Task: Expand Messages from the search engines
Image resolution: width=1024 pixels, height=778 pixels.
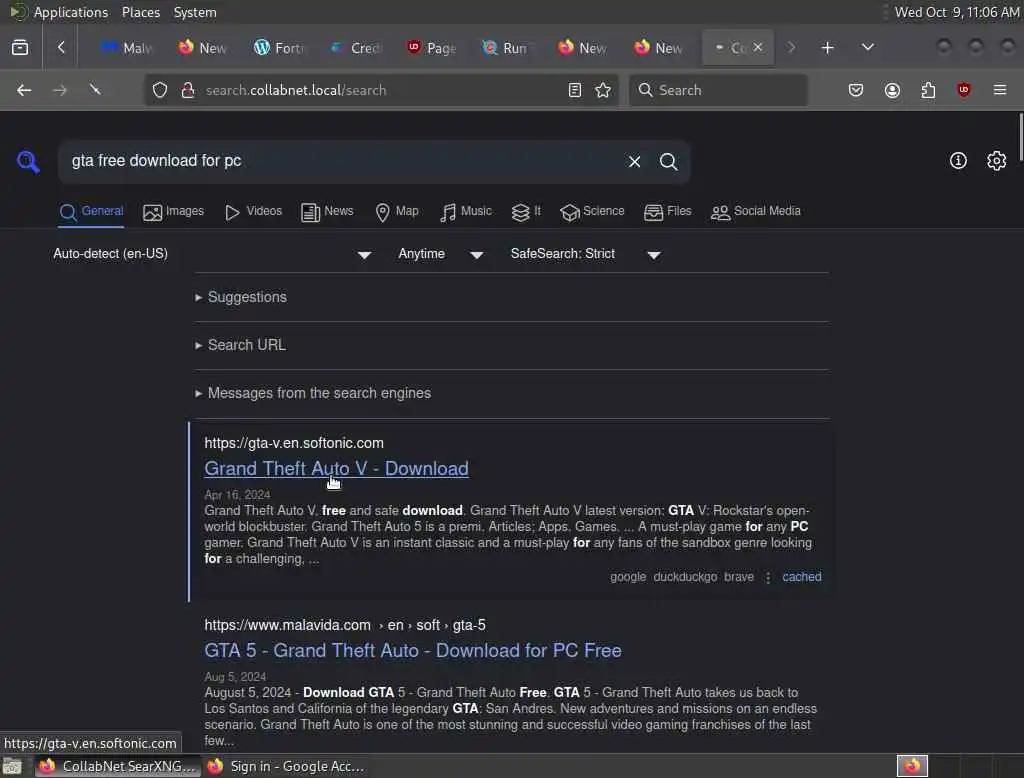Action: [313, 393]
